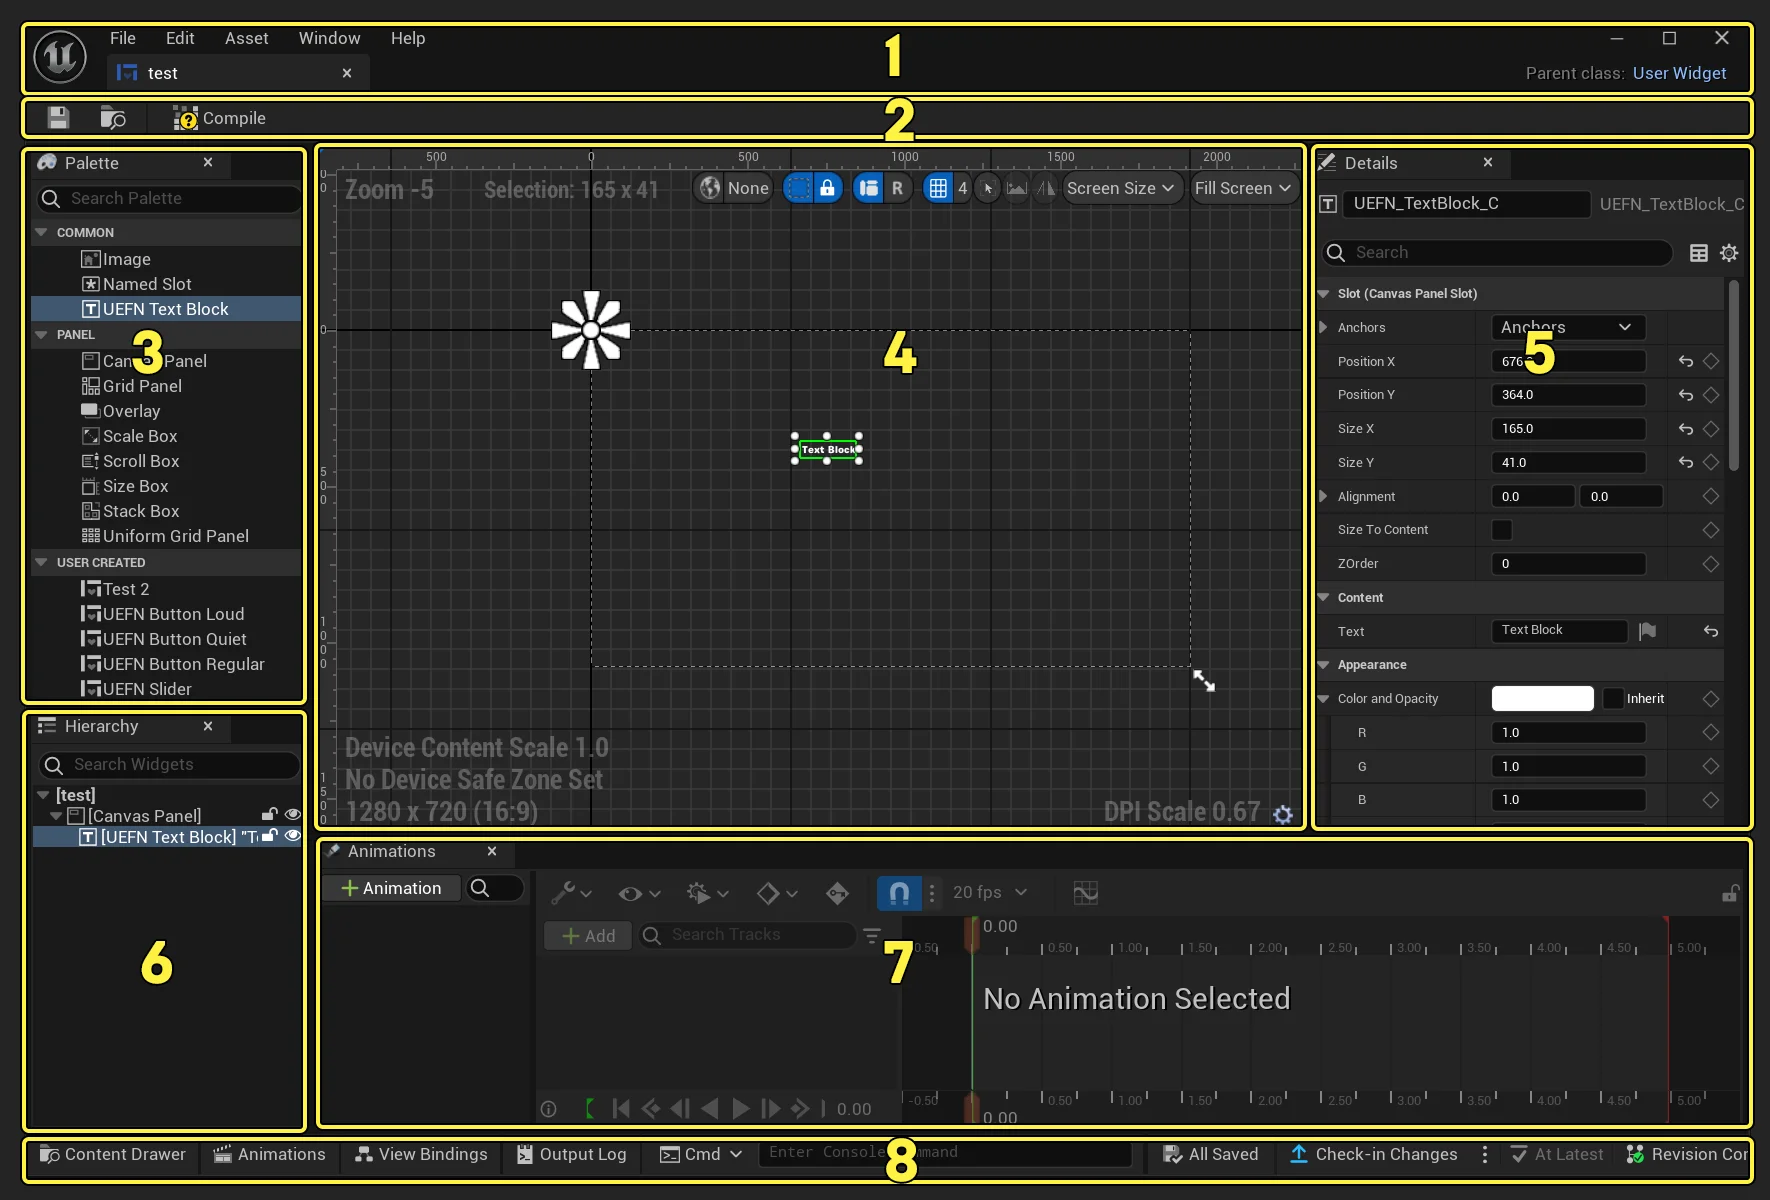Collapse the COMMON palette category
Viewport: 1770px width, 1200px height.
41,232
